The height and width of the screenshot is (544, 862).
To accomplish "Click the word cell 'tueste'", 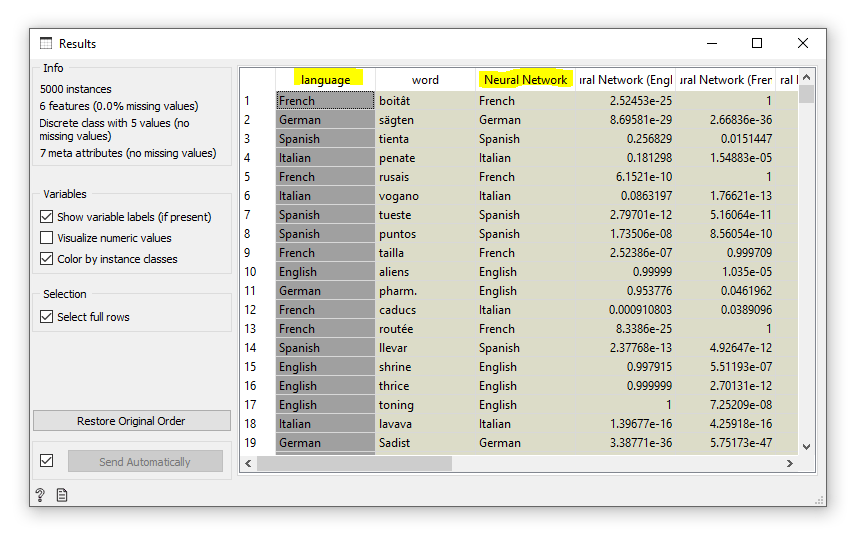I will pos(426,215).
